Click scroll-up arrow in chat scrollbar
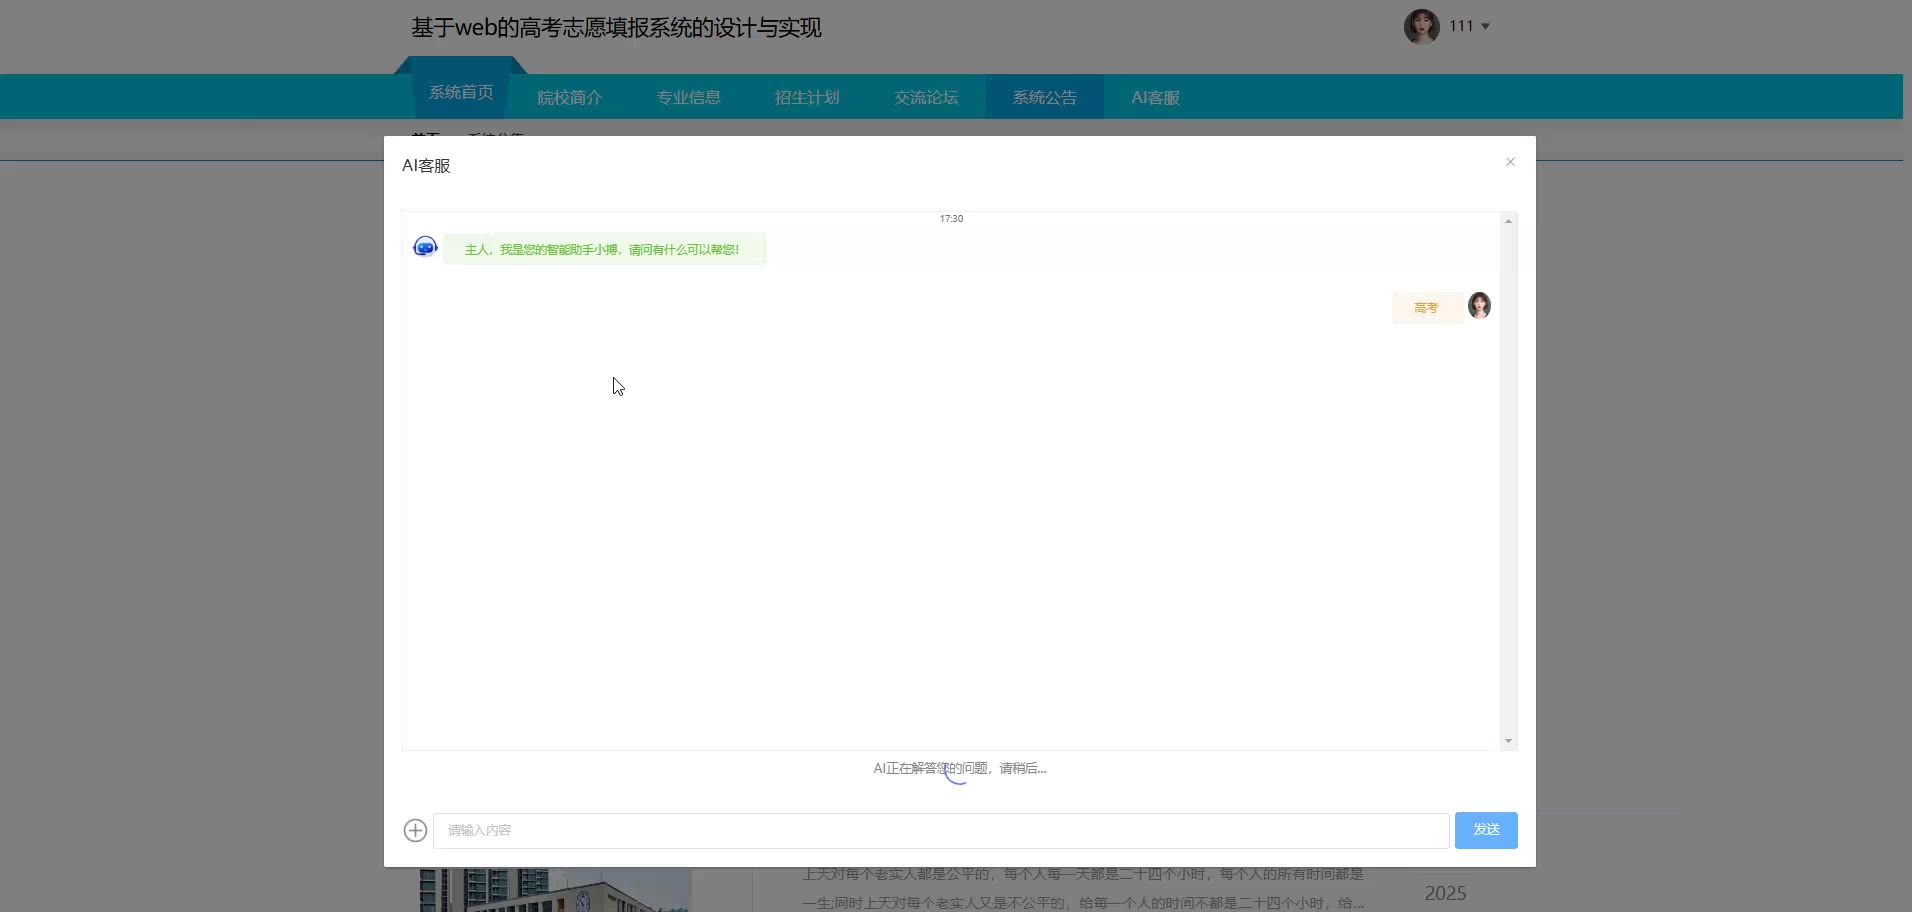Screen dimensions: 1912x912 pos(1508,221)
